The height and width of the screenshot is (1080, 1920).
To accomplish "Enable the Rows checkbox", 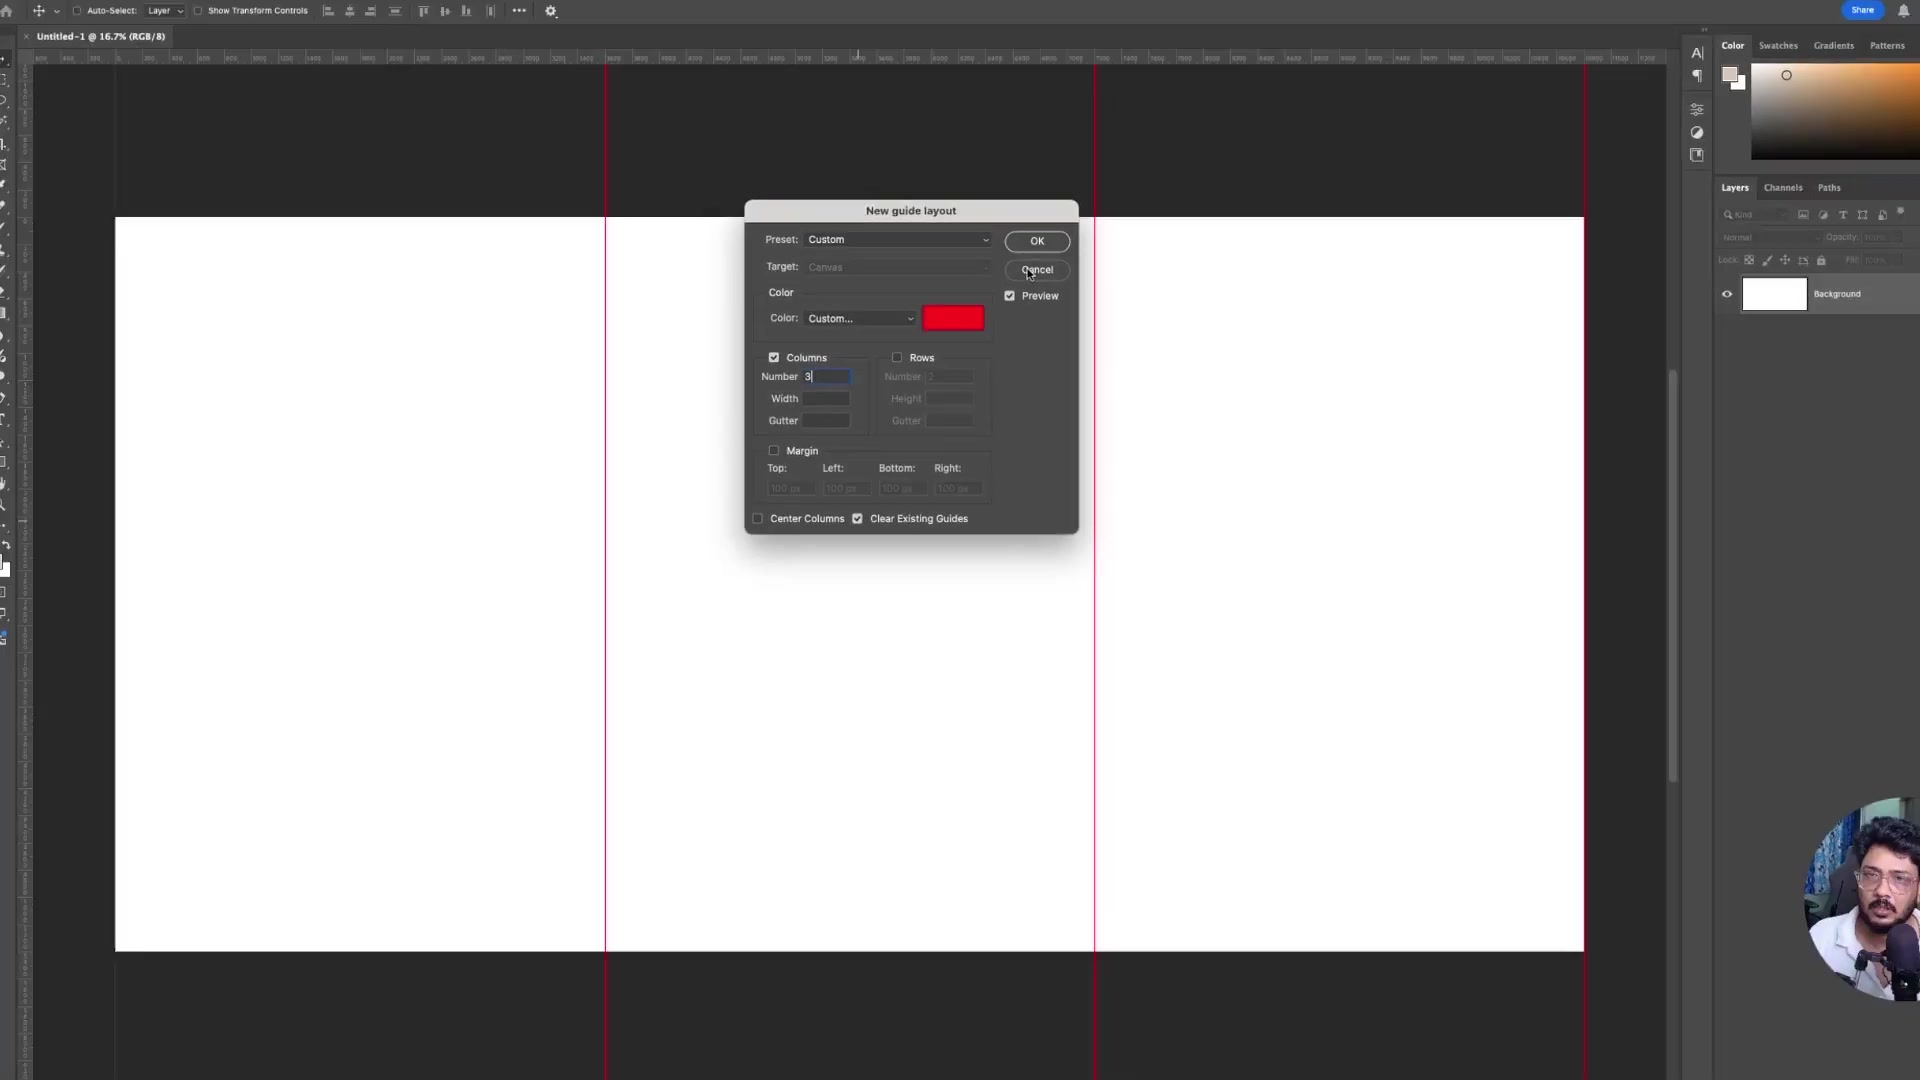I will [897, 357].
